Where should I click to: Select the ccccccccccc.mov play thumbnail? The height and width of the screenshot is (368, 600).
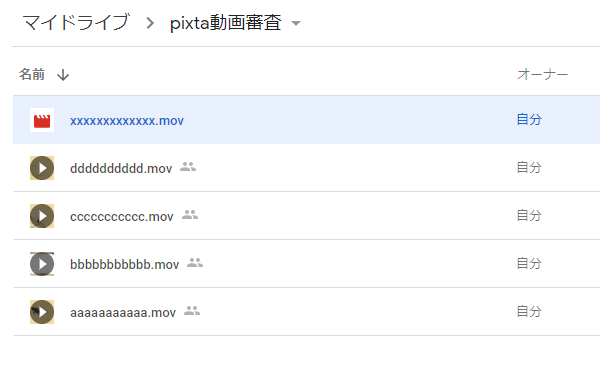coord(42,216)
